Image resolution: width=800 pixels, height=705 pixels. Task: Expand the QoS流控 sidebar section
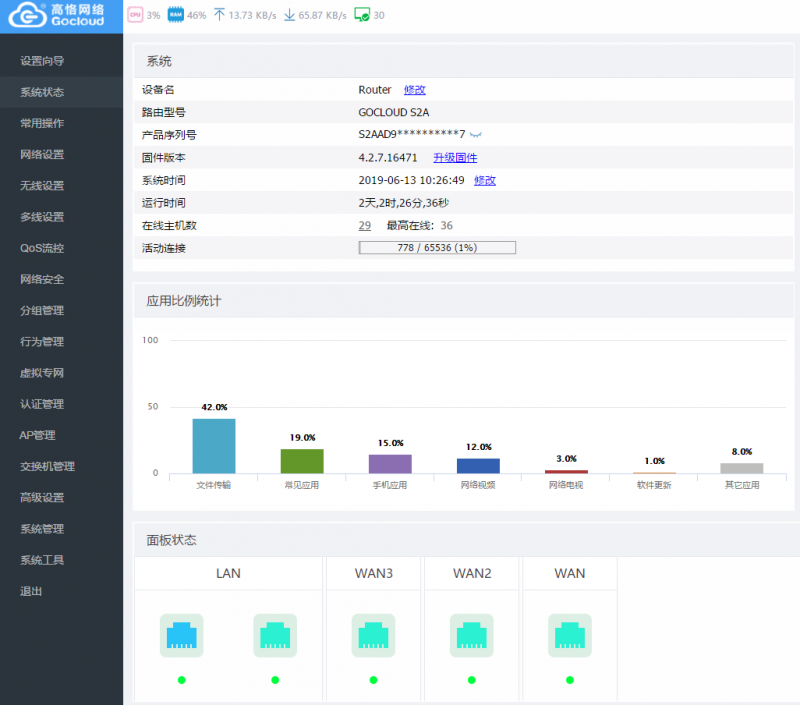pyautogui.click(x=42, y=248)
